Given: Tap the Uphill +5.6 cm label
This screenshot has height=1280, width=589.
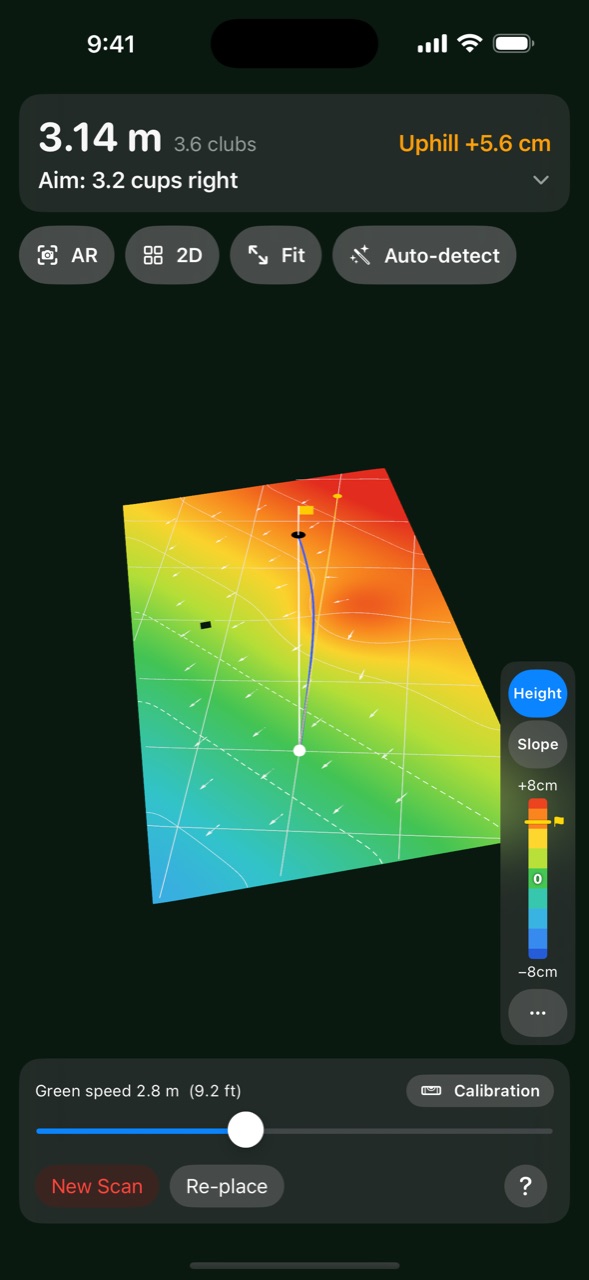Looking at the screenshot, I should pyautogui.click(x=475, y=143).
